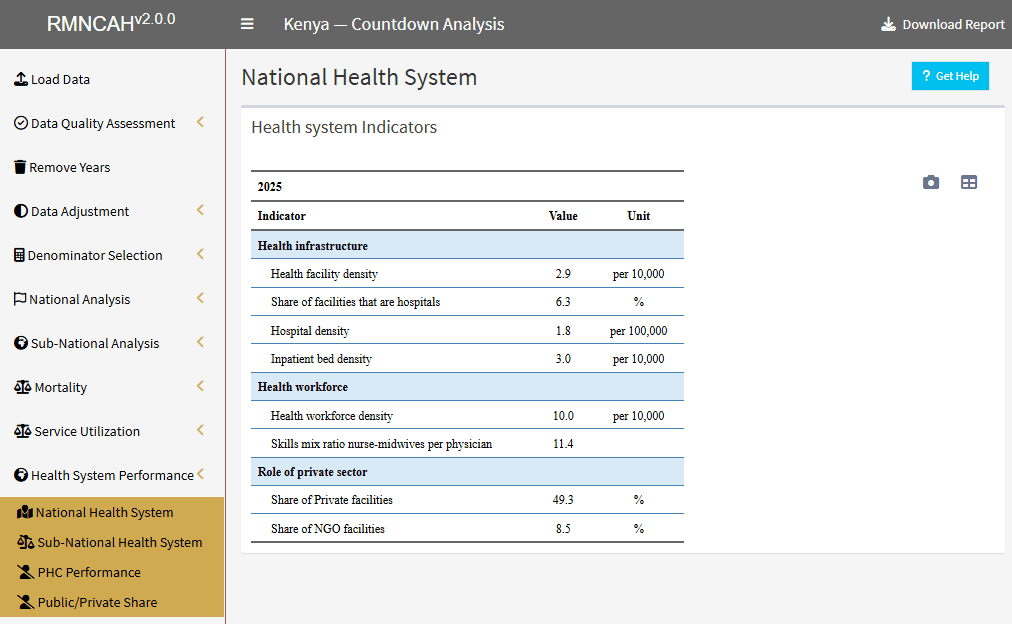Click the Download Report link
Image resolution: width=1012 pixels, height=624 pixels.
pos(943,25)
